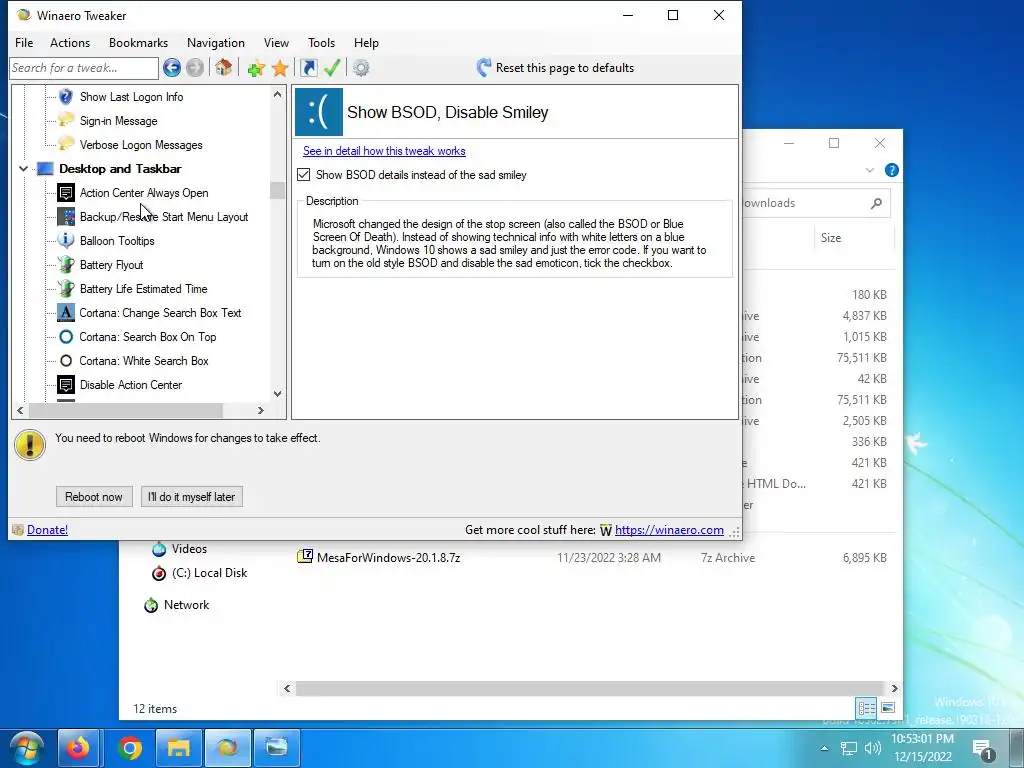Launch Firefox from the taskbar

click(x=78, y=748)
